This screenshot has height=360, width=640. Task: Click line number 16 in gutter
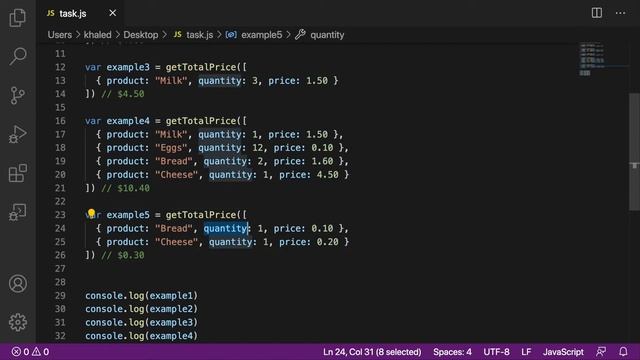(x=60, y=121)
